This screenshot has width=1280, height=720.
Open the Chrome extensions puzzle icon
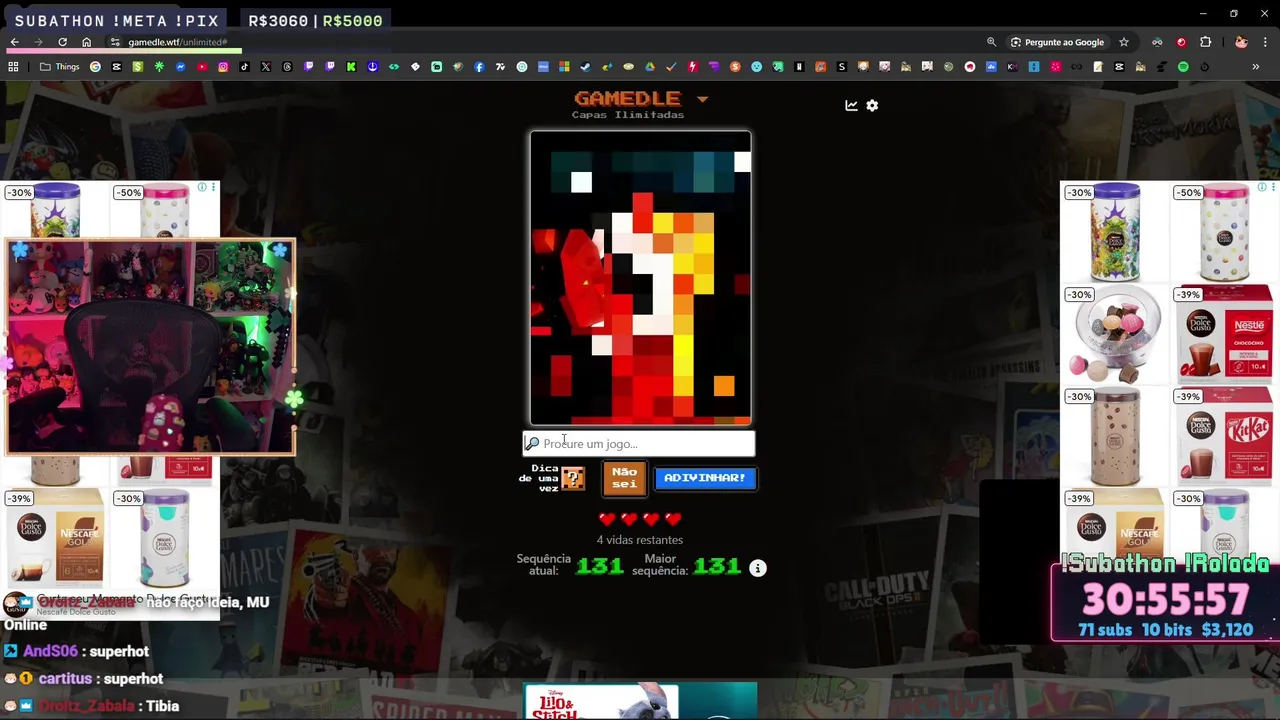pos(1205,42)
